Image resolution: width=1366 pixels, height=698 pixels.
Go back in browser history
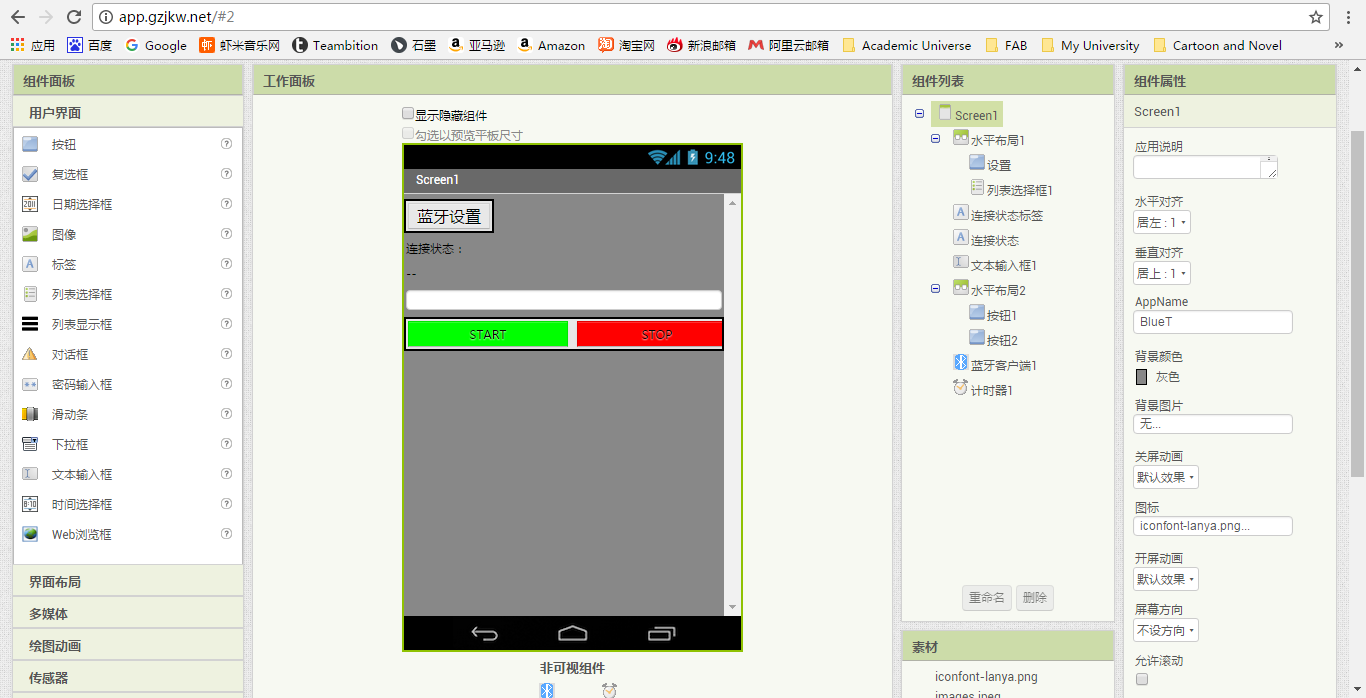coord(18,17)
